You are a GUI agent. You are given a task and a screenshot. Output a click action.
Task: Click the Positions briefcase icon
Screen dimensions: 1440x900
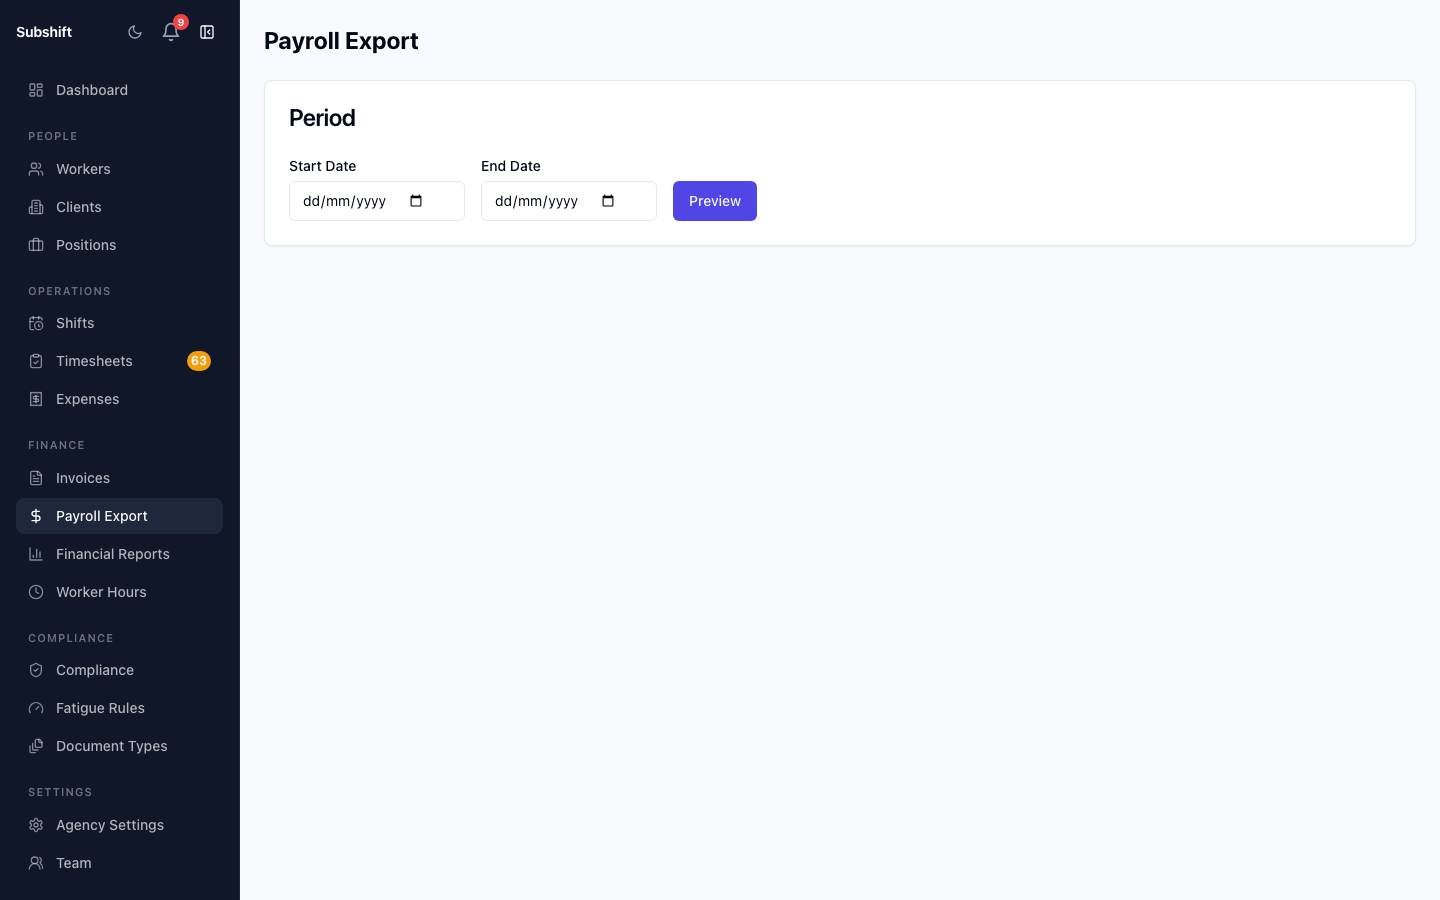tap(36, 245)
